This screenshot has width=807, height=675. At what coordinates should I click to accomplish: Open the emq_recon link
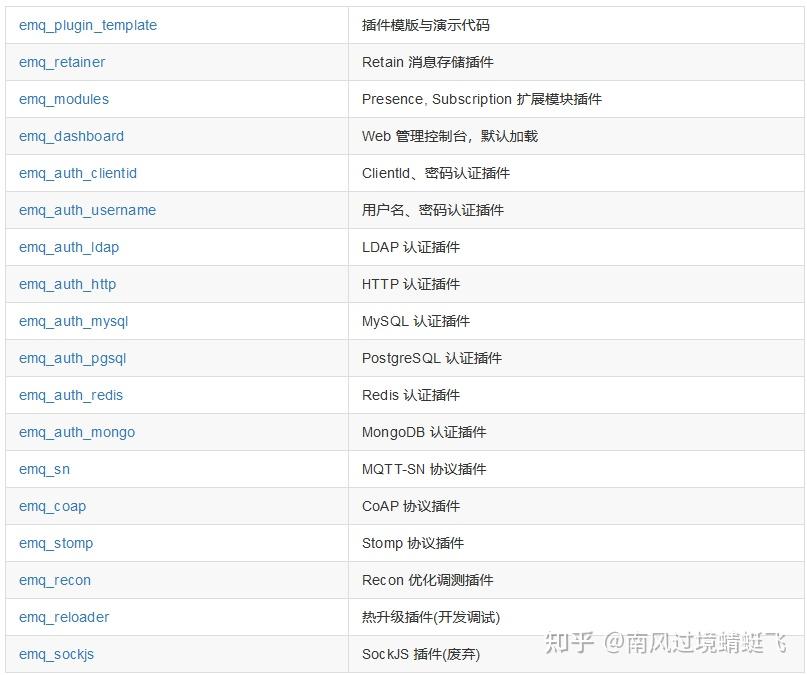(55, 581)
